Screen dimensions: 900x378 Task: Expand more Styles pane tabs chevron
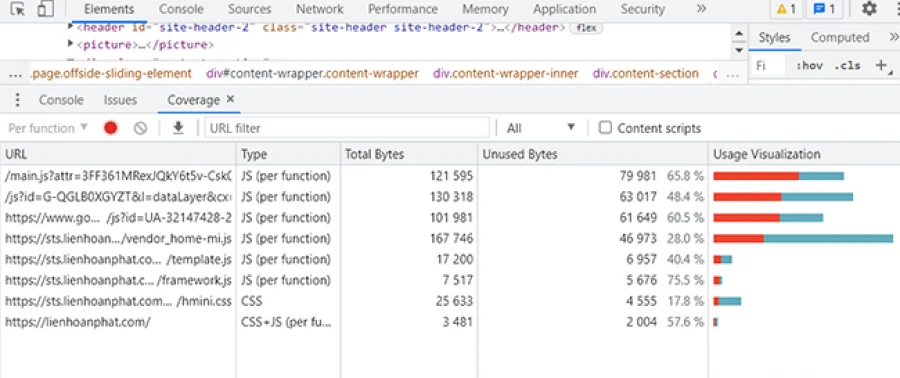click(x=894, y=37)
